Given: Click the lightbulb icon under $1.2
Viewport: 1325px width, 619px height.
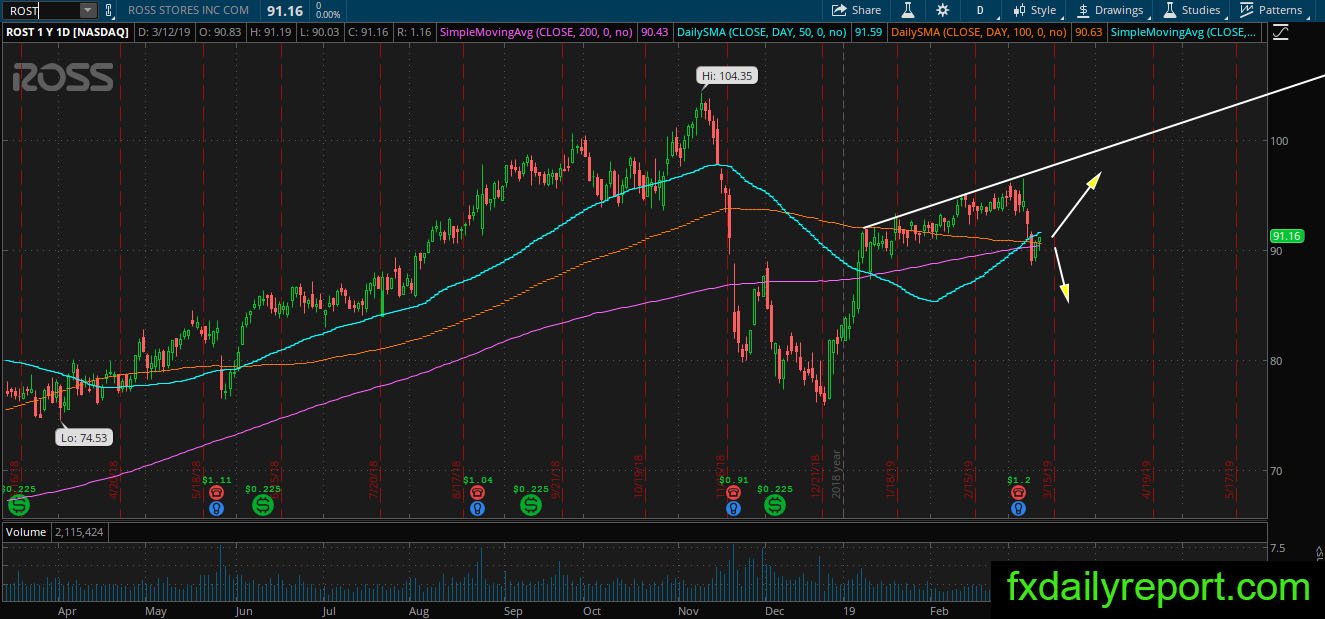Looking at the screenshot, I should click(x=1017, y=508).
